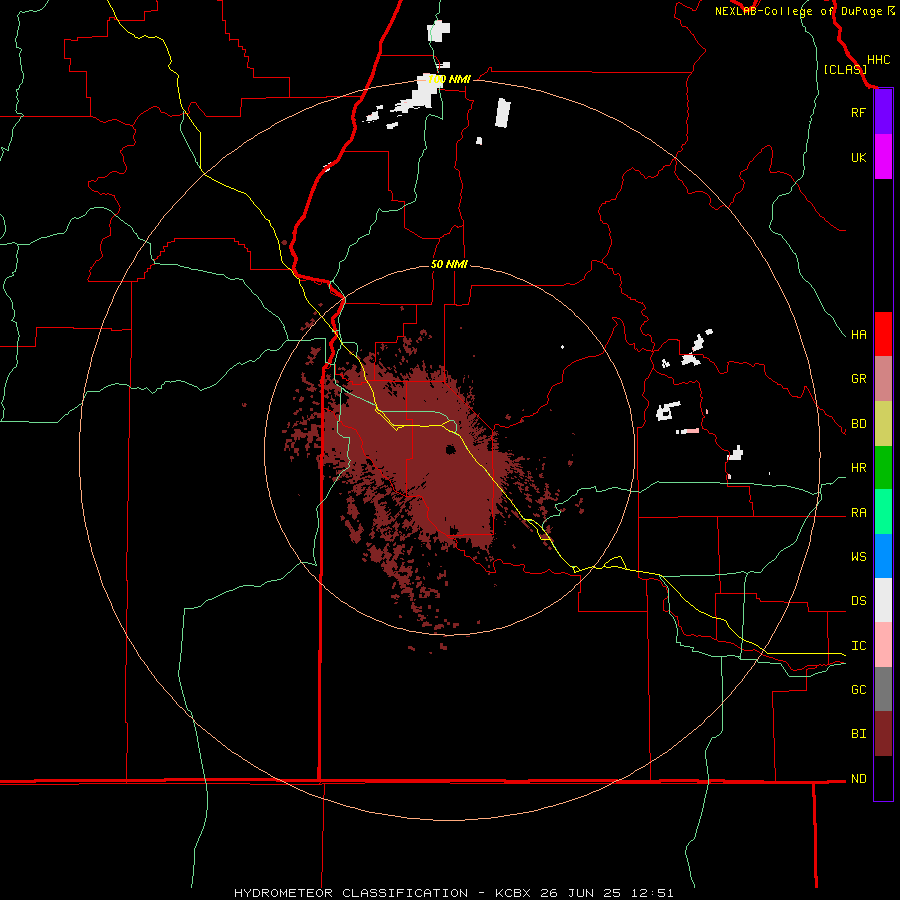Viewport: 900px width, 900px height.
Task: Click the 'GR' legend label
Action: (858, 379)
